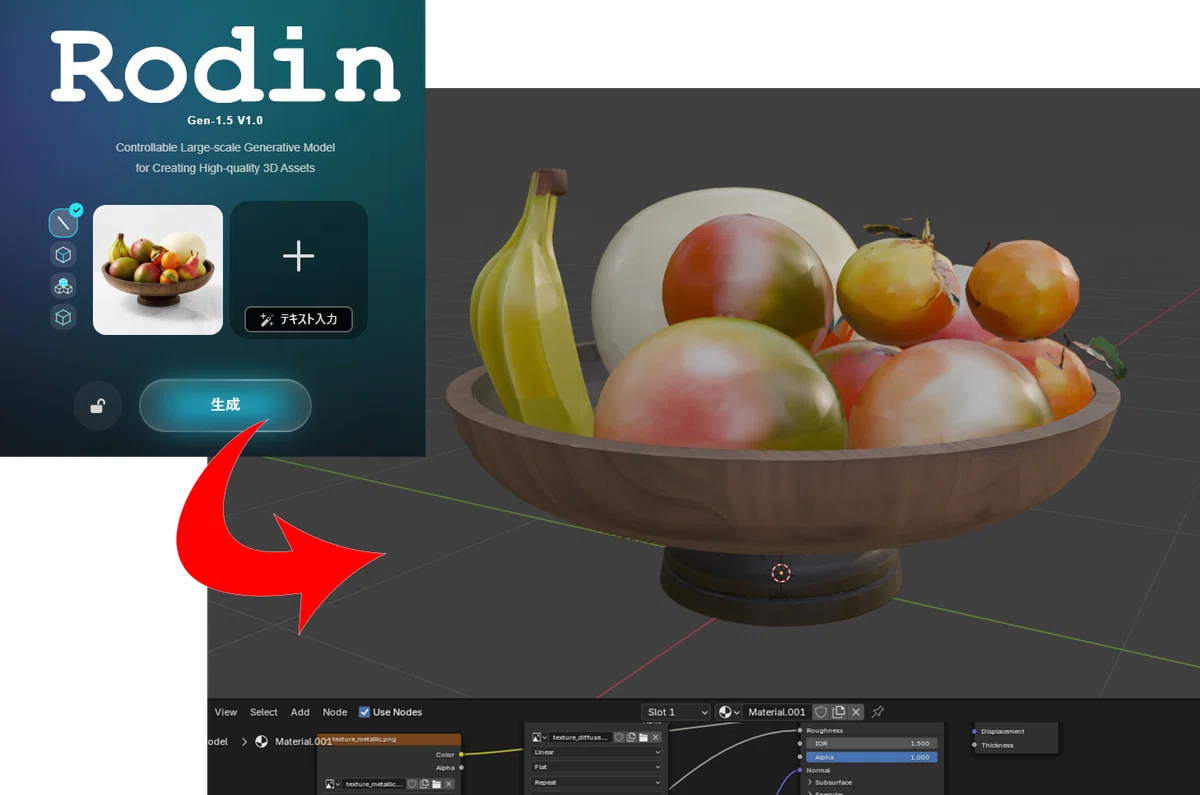Toggle the pin icon in node editor header

tap(878, 712)
